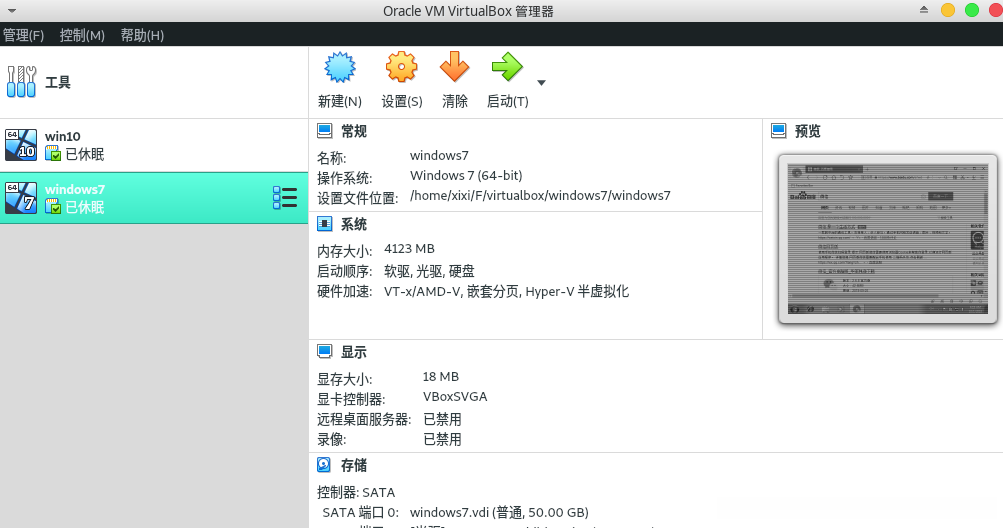Image resolution: width=1003 pixels, height=528 pixels.
Task: Select the windows7 virtual machine entry
Action: click(154, 198)
